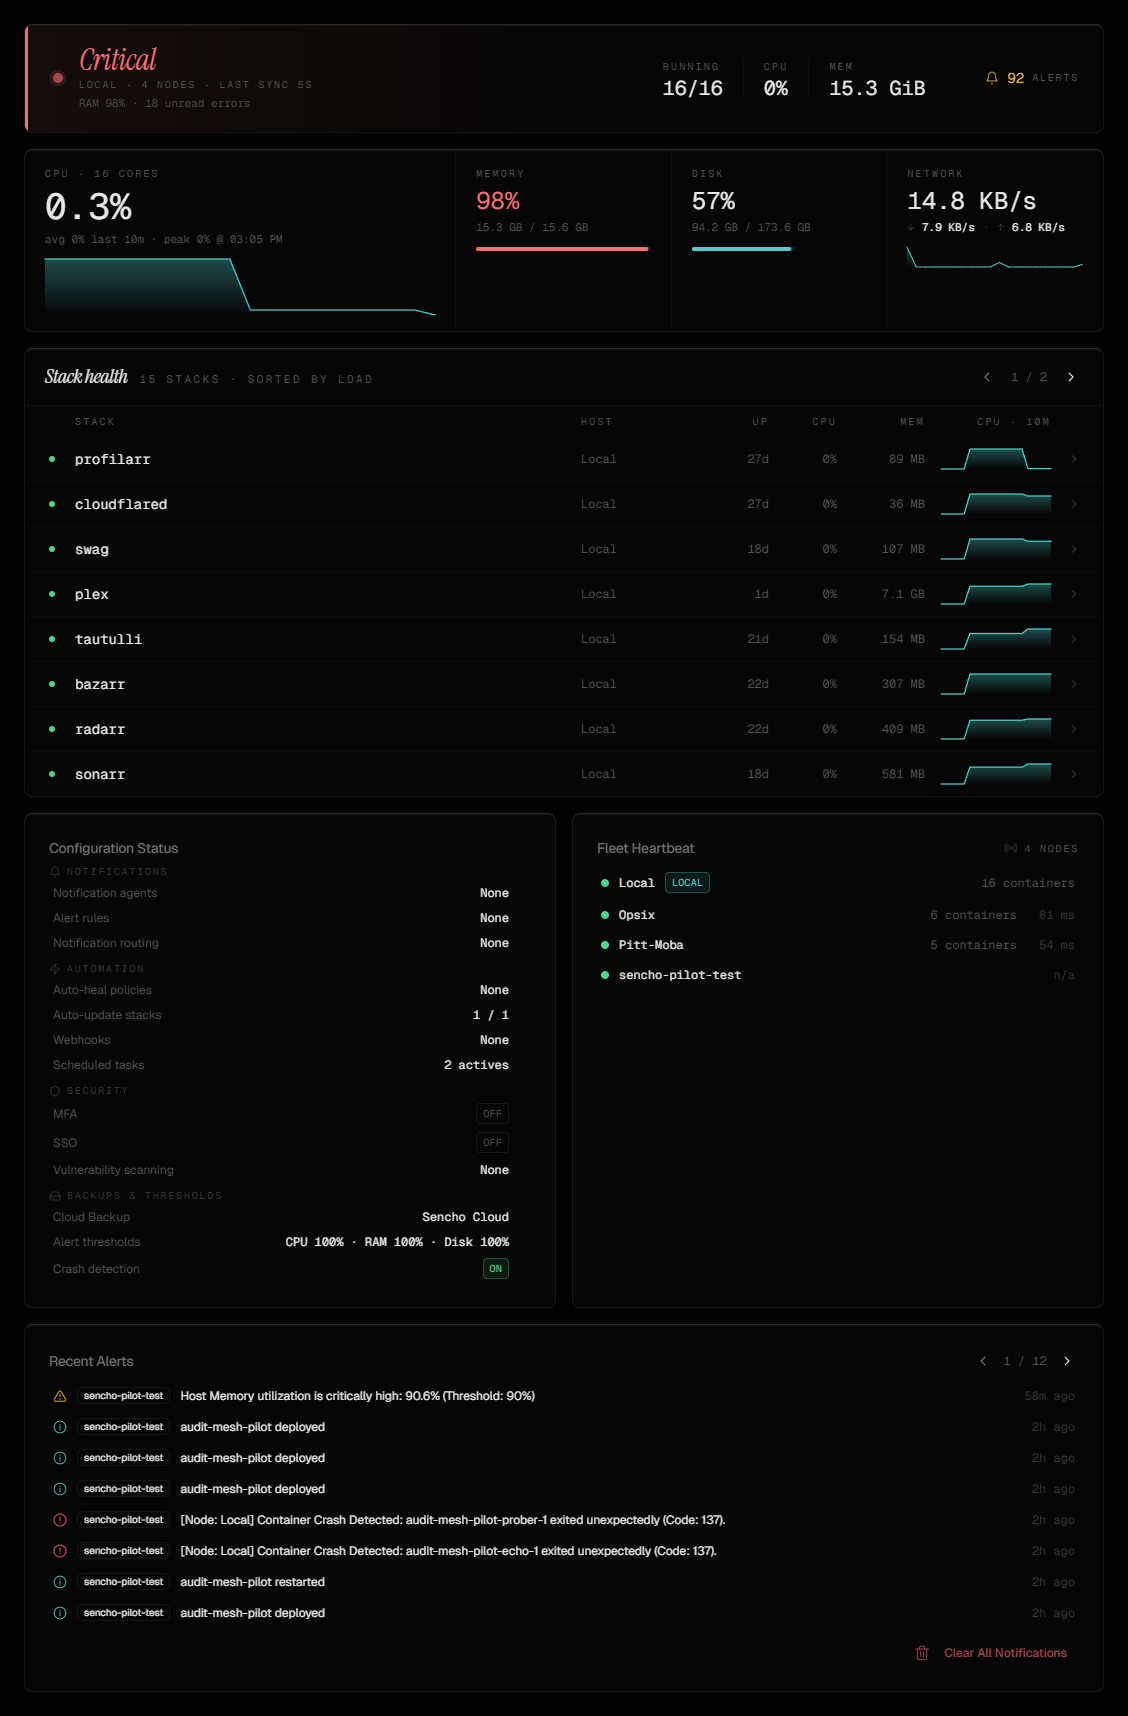Image resolution: width=1128 pixels, height=1716 pixels.
Task: Click the Sencho Cloud backup value
Action: (465, 1217)
